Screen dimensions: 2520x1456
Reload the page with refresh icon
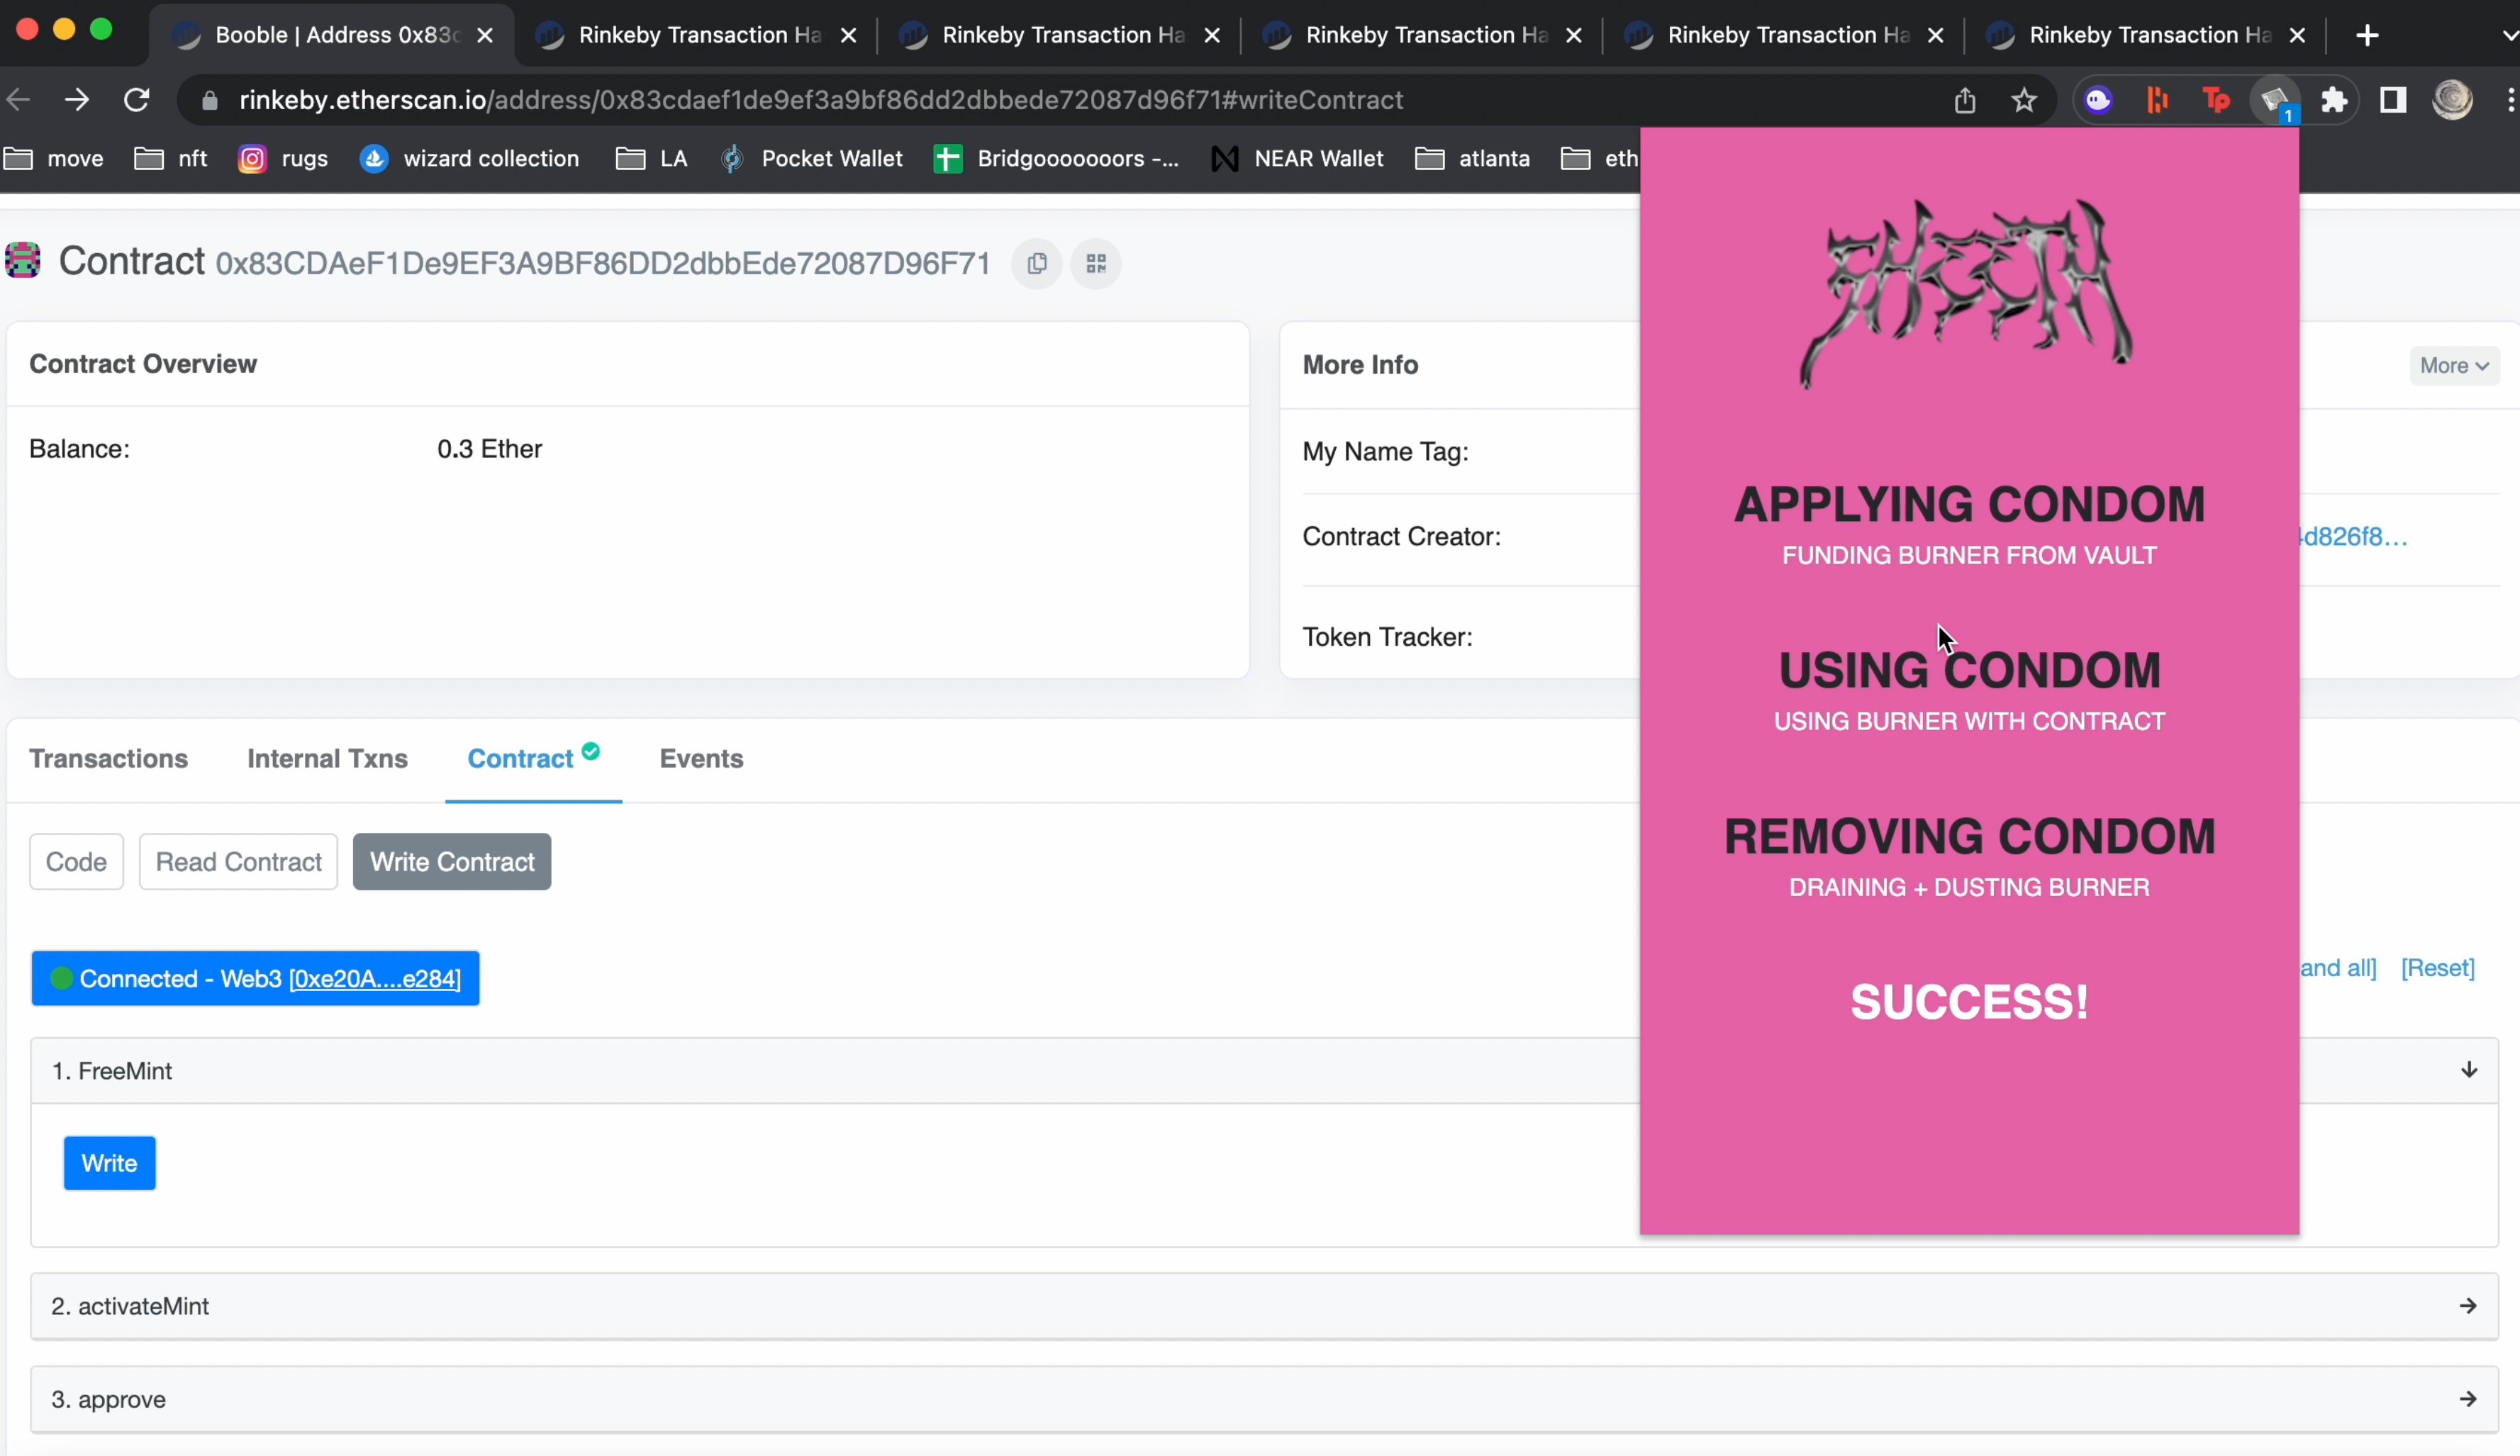click(x=137, y=100)
